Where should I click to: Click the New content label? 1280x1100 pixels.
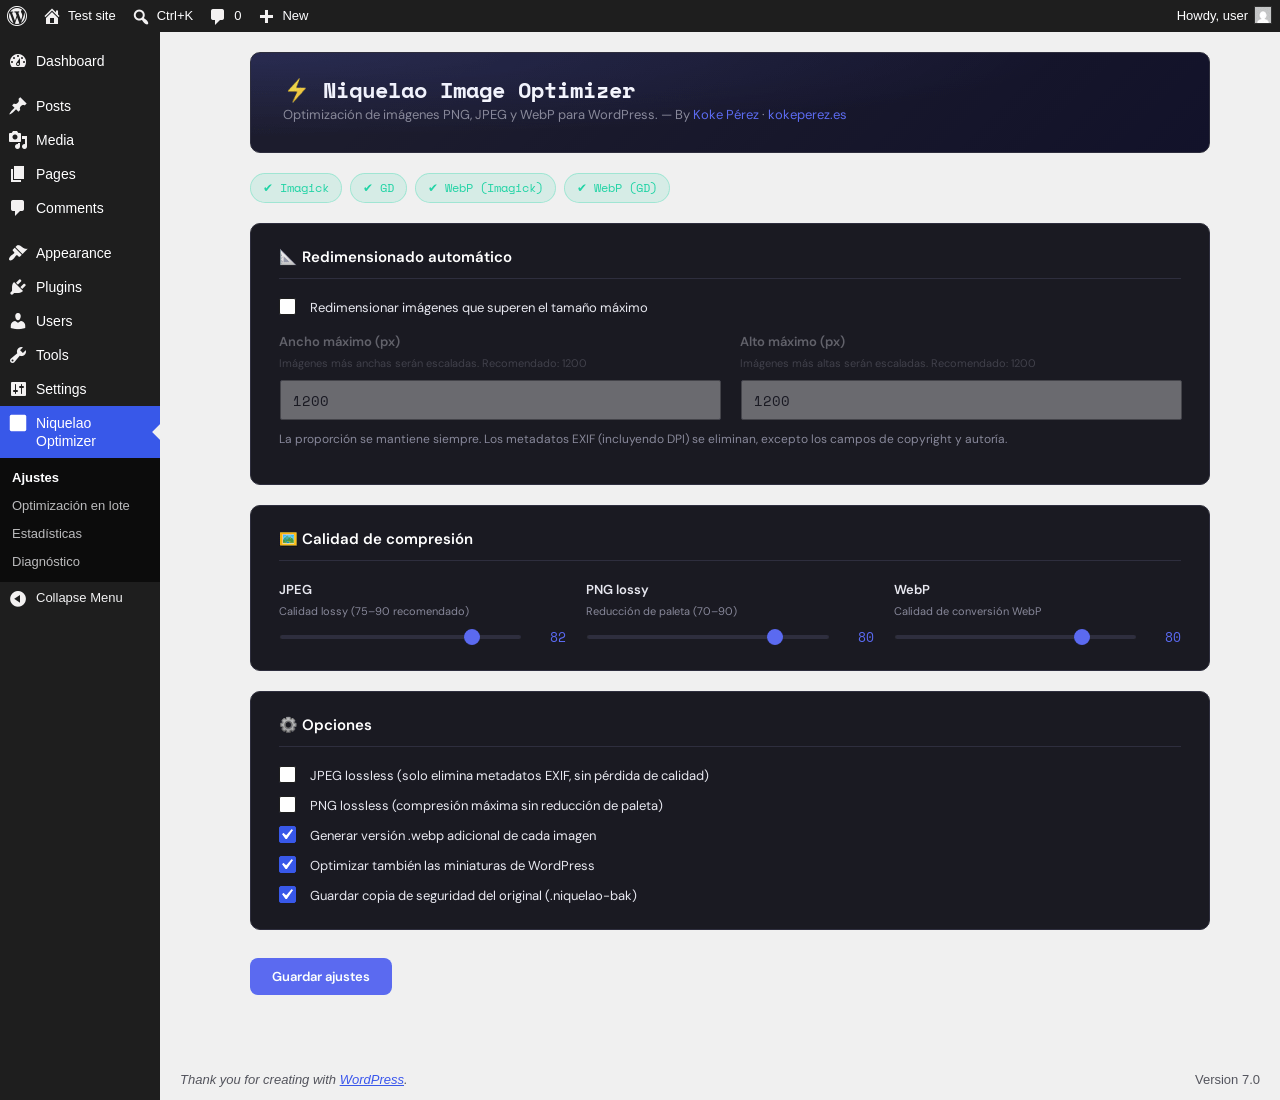pos(295,16)
